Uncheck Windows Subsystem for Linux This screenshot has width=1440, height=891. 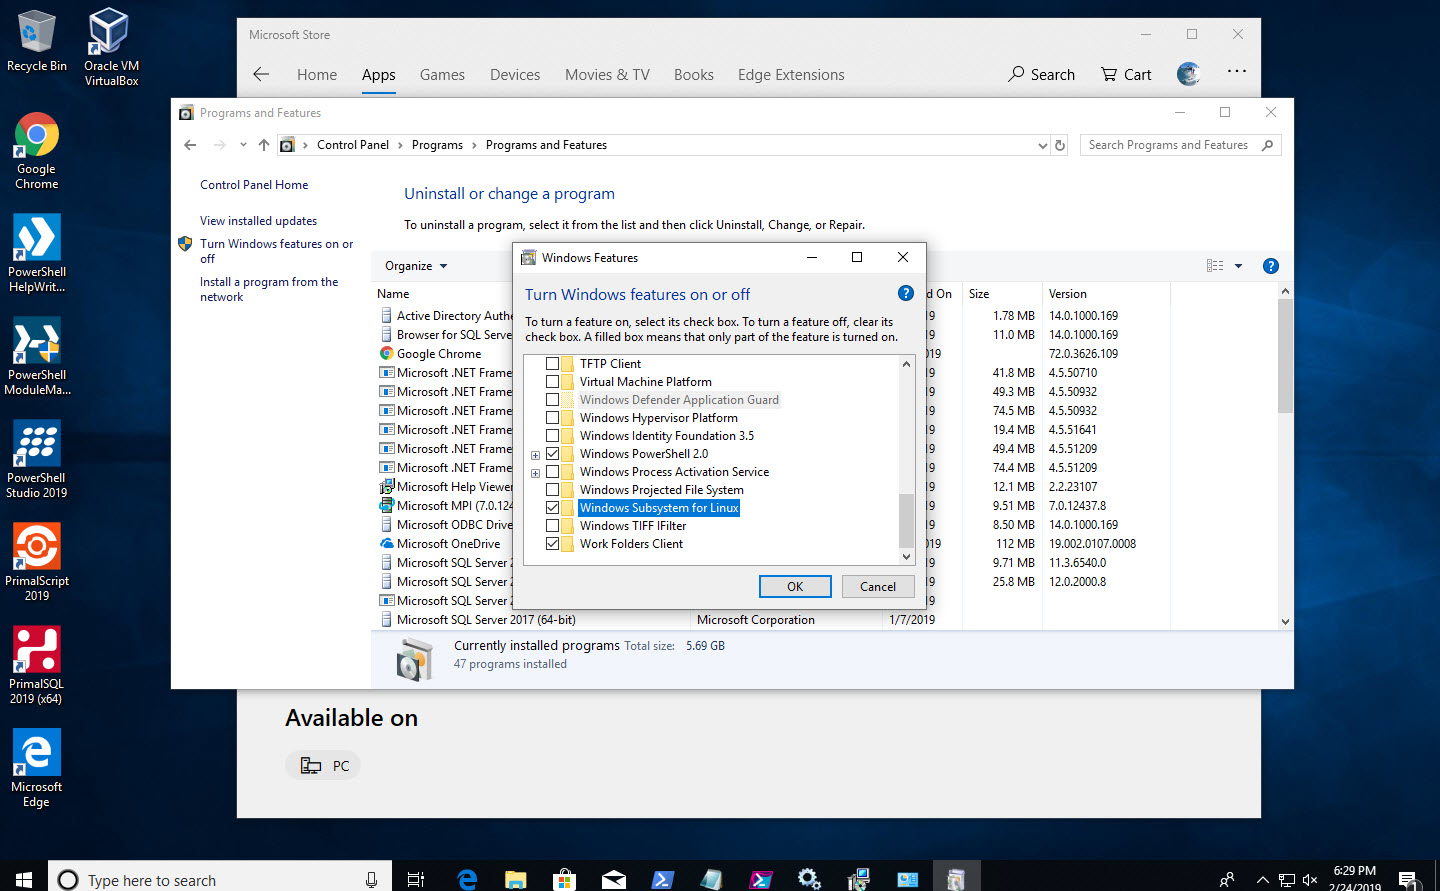552,508
